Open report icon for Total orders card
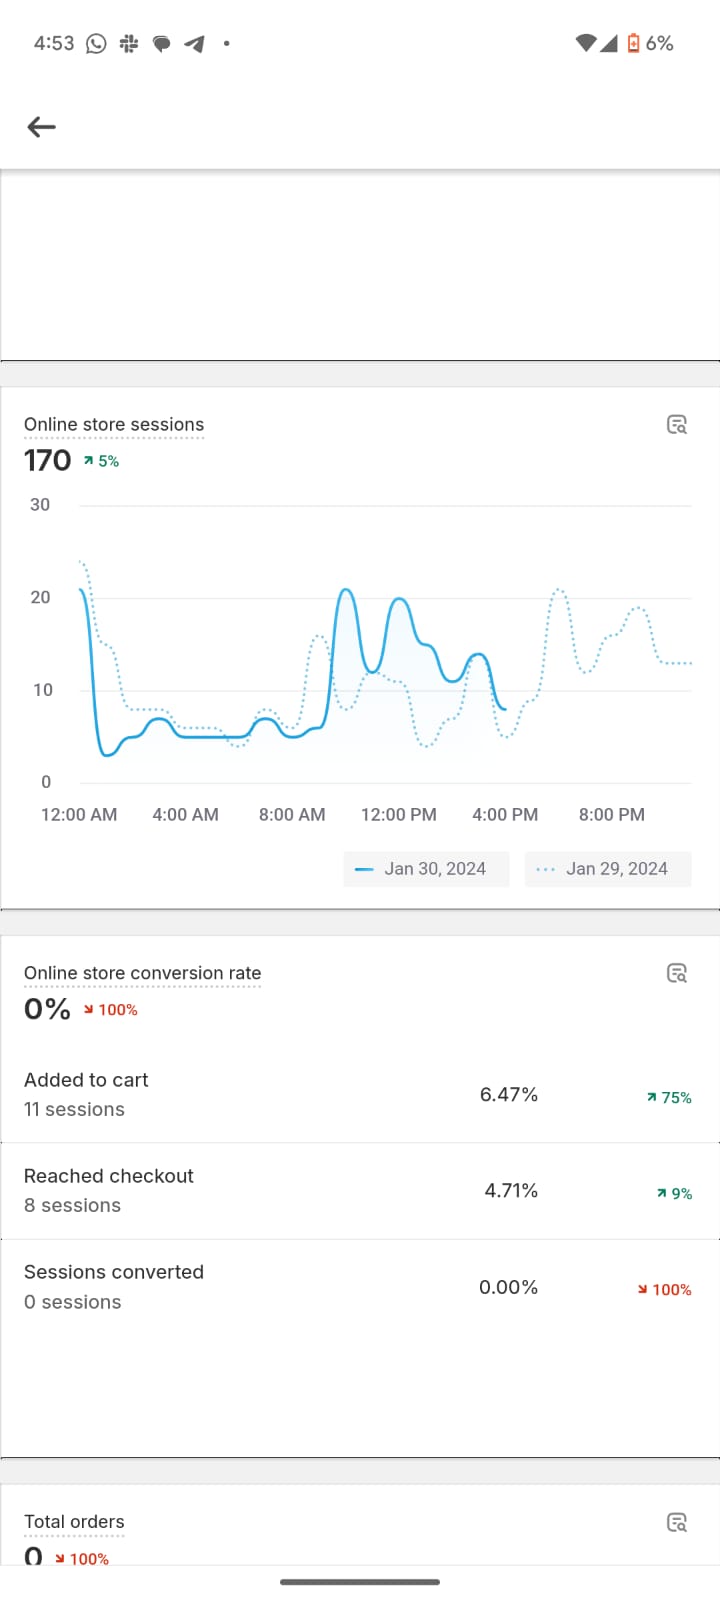Image resolution: width=720 pixels, height=1600 pixels. [677, 1522]
